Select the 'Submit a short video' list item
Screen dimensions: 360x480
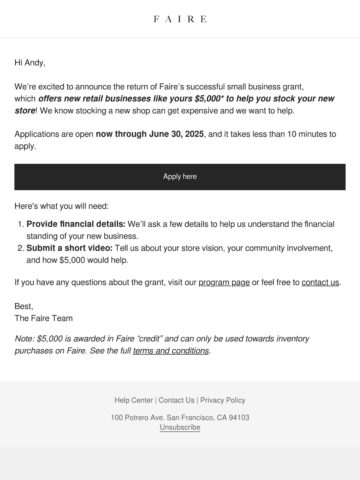pos(180,254)
